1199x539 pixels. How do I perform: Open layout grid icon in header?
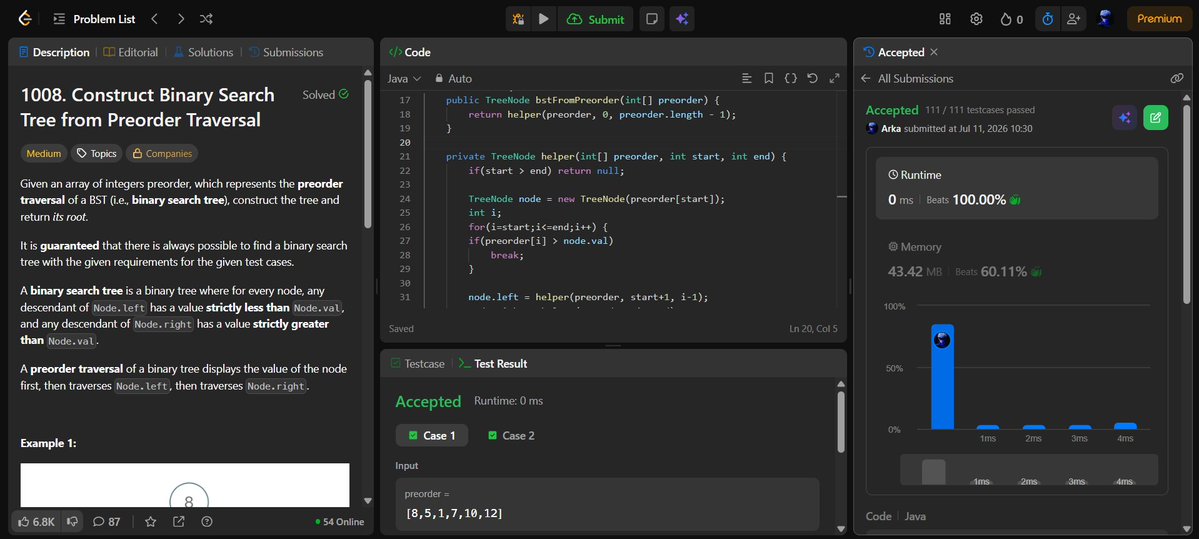pos(945,19)
